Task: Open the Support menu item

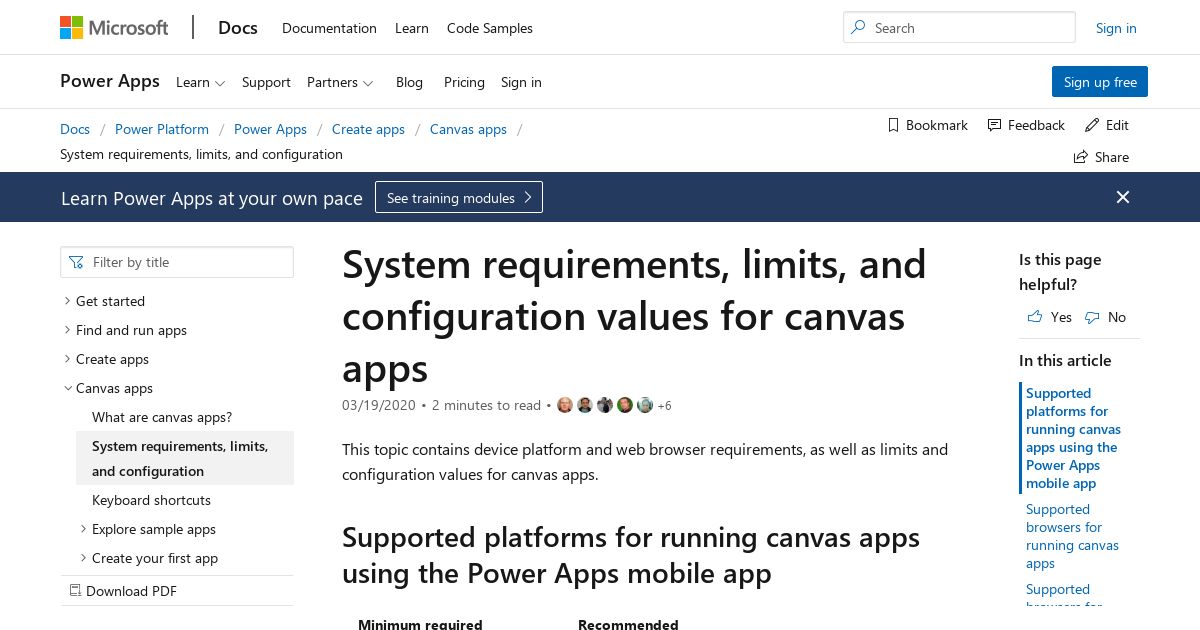Action: pos(266,82)
